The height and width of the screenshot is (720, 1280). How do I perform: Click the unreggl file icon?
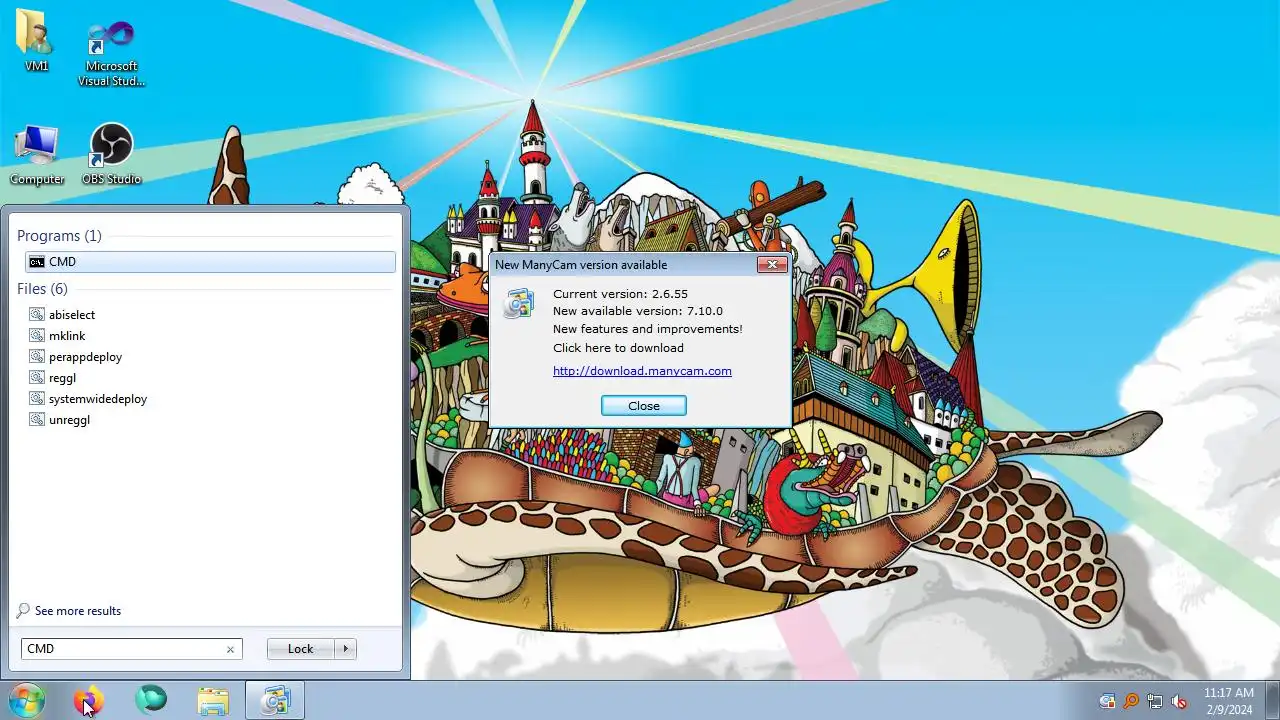(x=37, y=420)
